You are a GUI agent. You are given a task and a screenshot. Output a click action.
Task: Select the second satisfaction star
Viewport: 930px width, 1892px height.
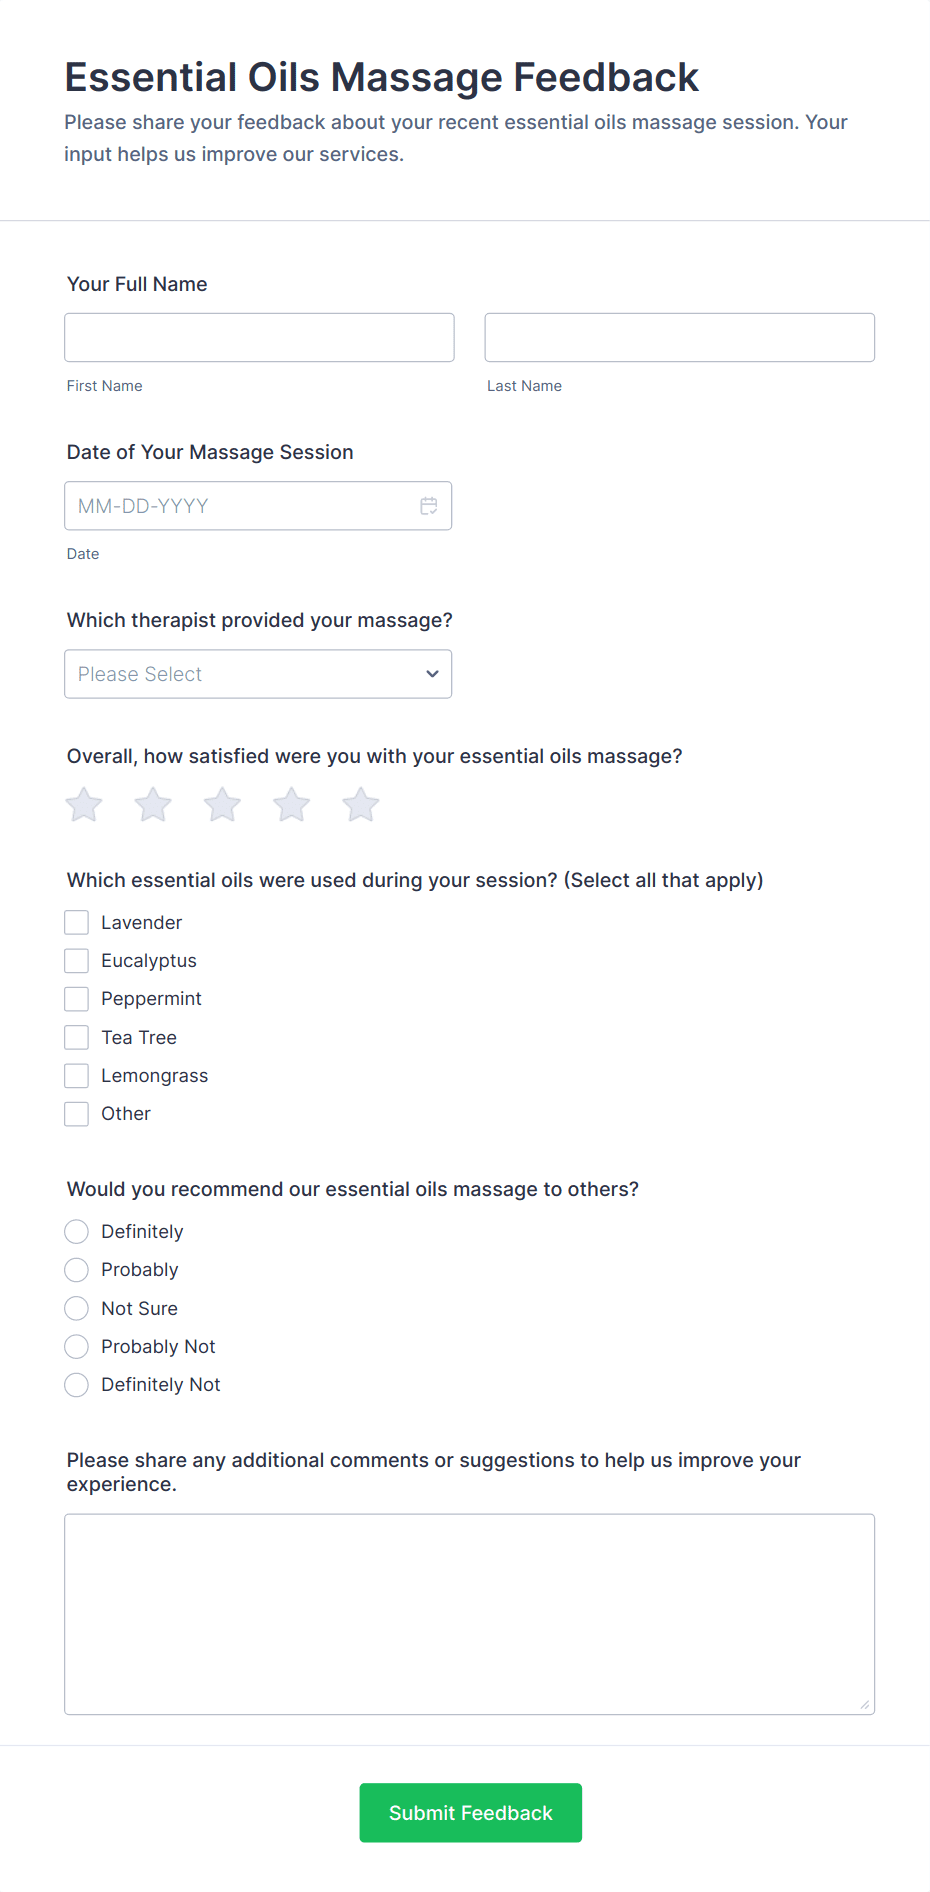153,805
